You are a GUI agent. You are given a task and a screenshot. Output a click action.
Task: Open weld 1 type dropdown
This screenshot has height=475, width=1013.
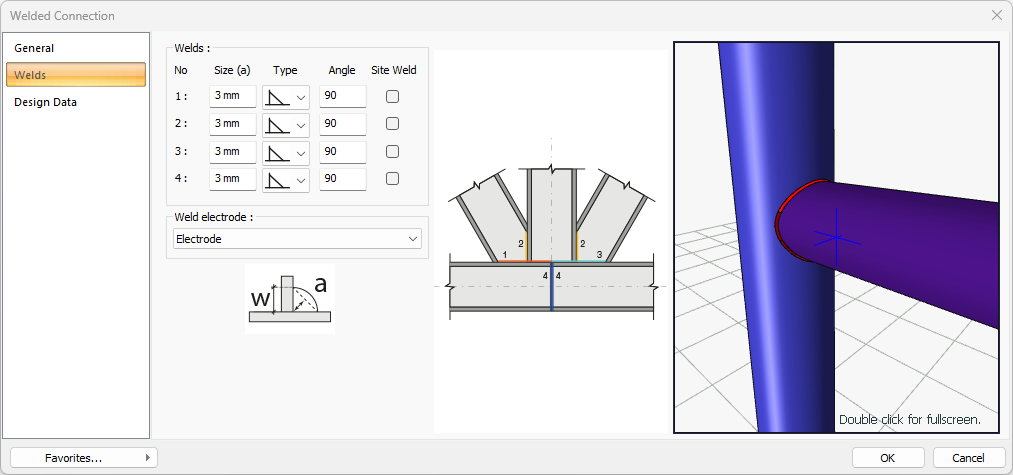[286, 97]
